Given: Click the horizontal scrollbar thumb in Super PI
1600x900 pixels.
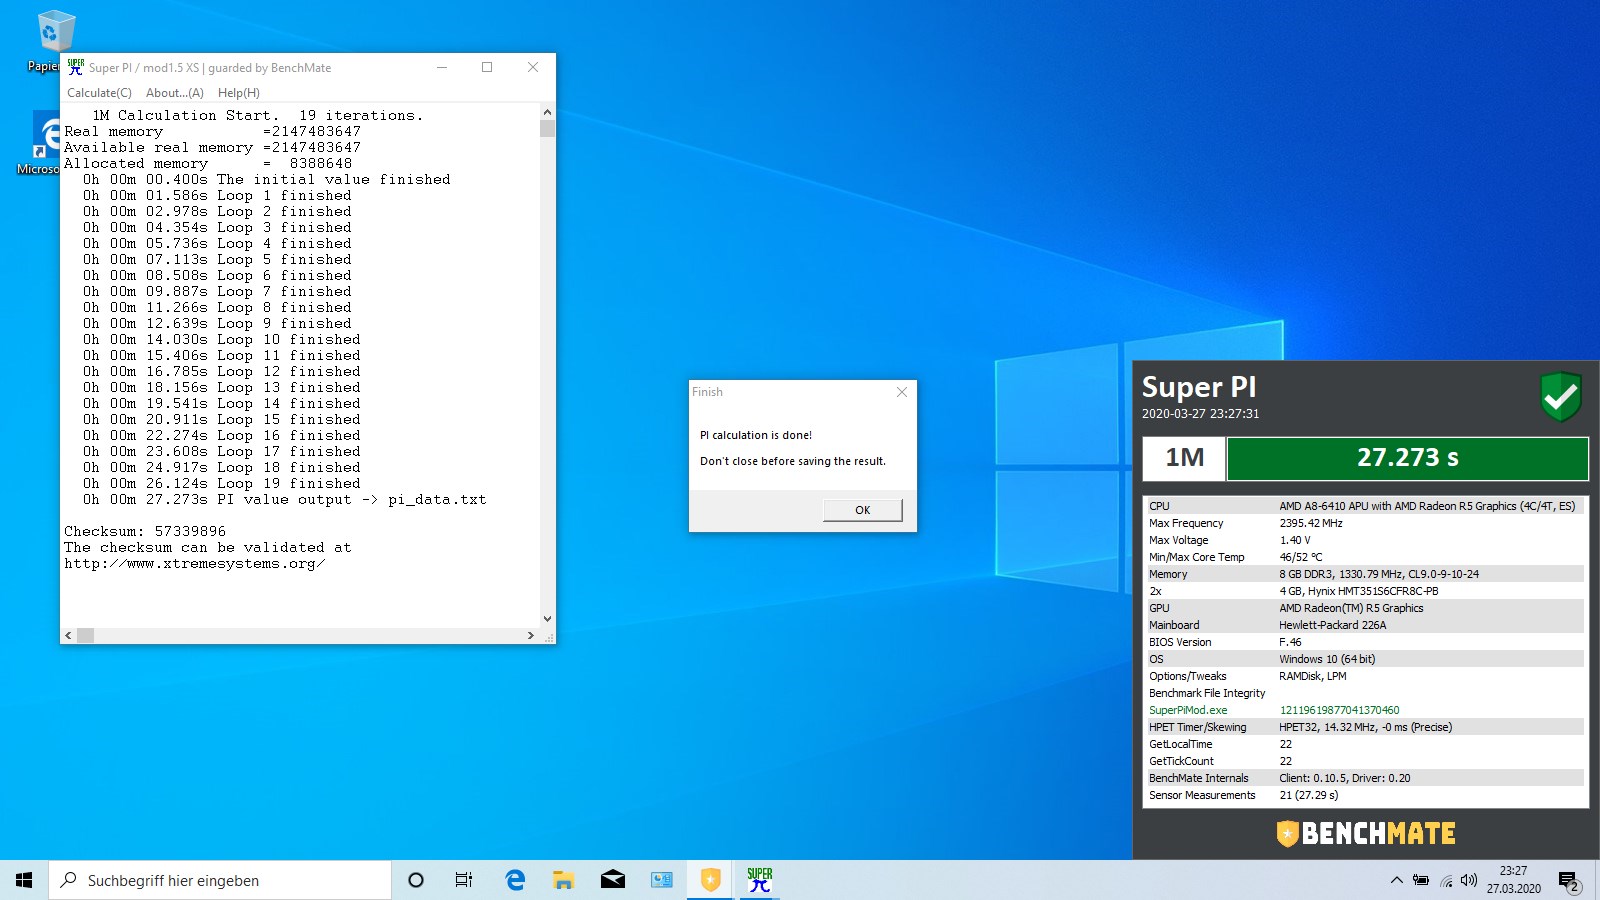Looking at the screenshot, I should tap(86, 635).
